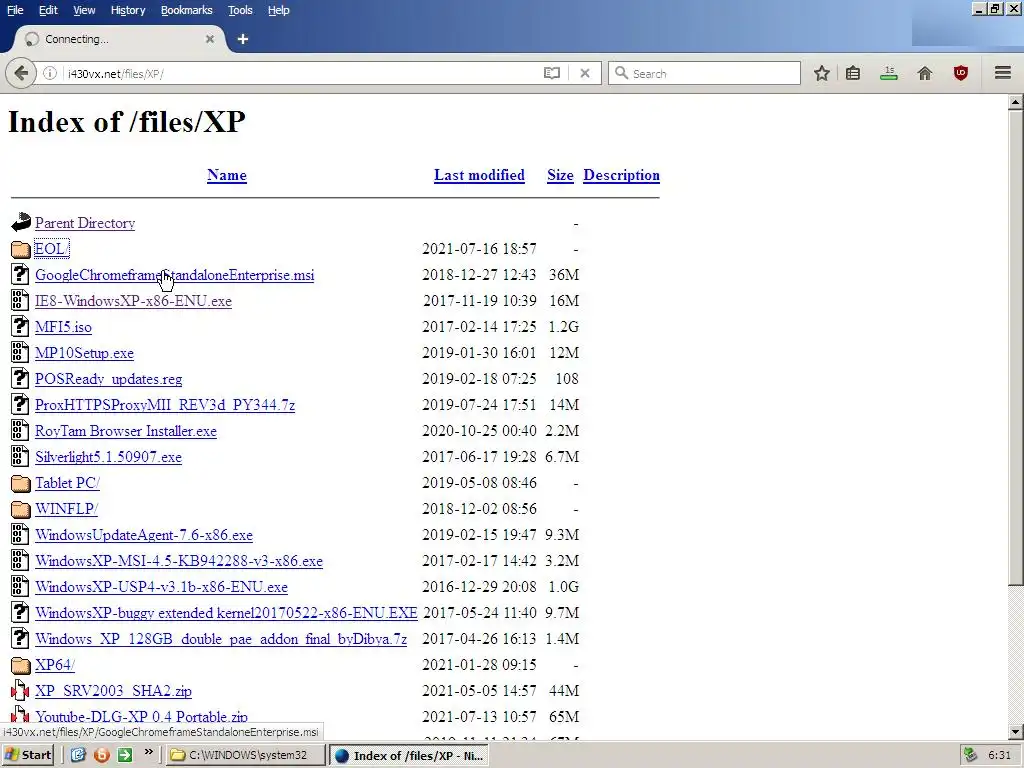
Task: Click the compressed icon beside XP_SRV2003_SHA2.zip
Action: coord(20,690)
